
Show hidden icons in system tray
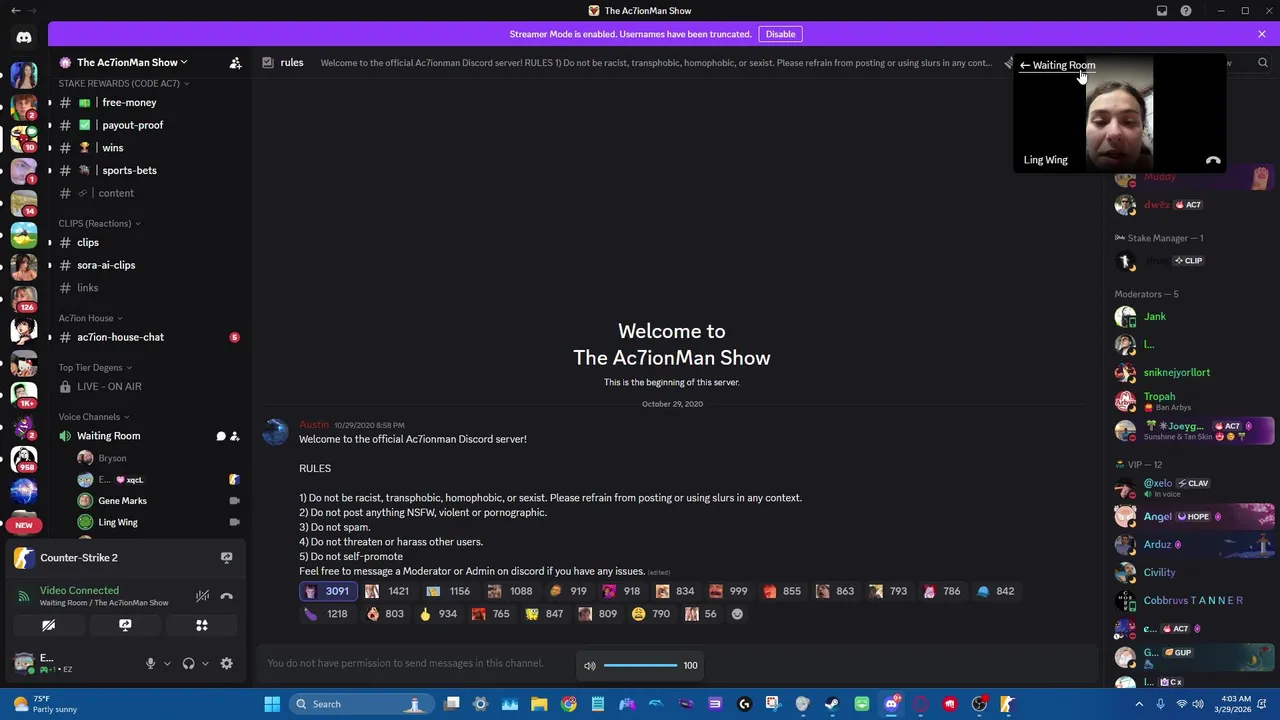1139,704
